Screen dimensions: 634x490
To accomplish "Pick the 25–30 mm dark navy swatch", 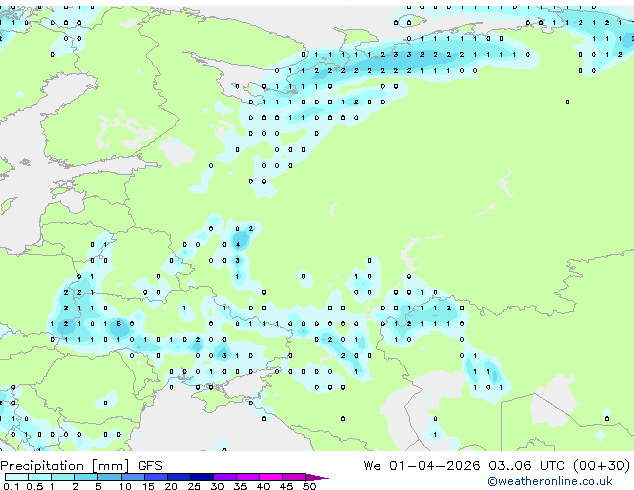I will click(x=202, y=477).
